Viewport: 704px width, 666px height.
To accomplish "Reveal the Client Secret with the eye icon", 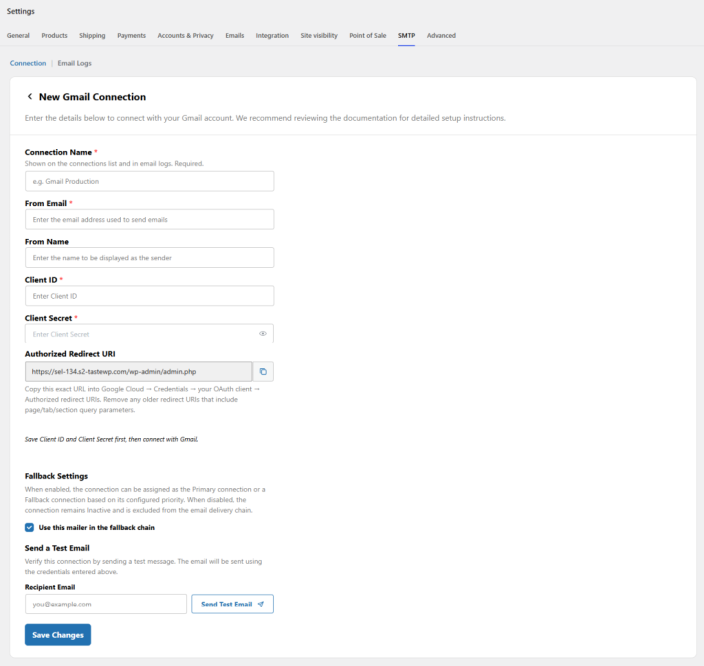I will point(263,334).
